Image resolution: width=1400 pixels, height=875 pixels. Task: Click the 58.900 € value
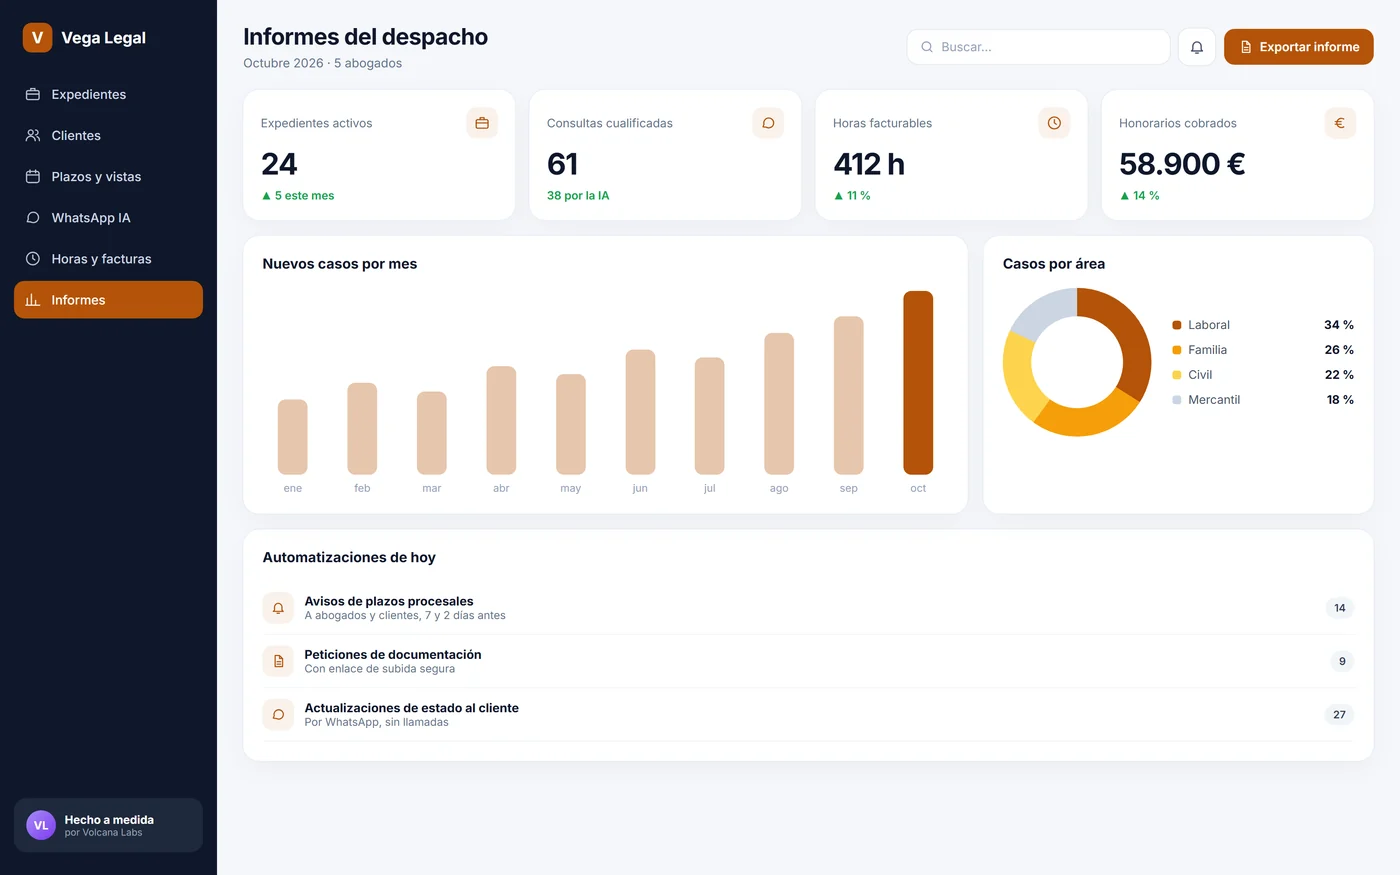pyautogui.click(x=1182, y=163)
